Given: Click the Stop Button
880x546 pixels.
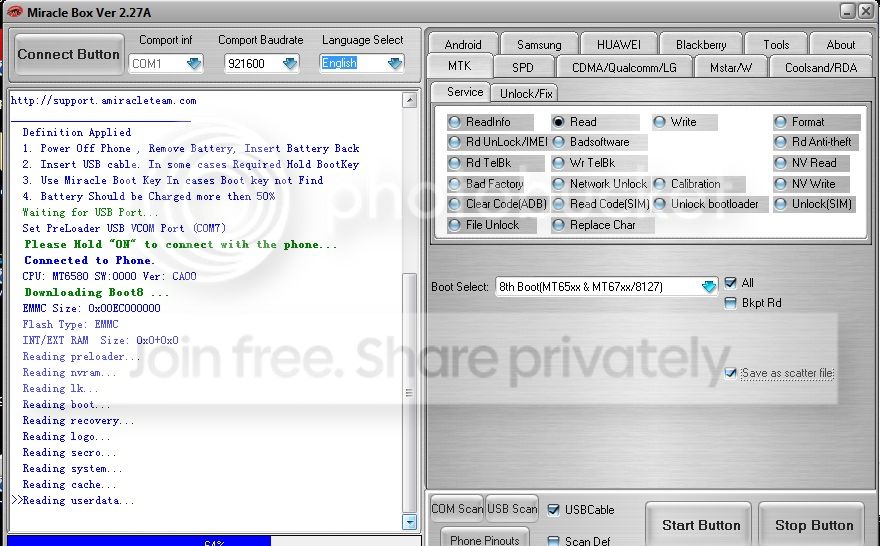Looking at the screenshot, I should pyautogui.click(x=813, y=525).
